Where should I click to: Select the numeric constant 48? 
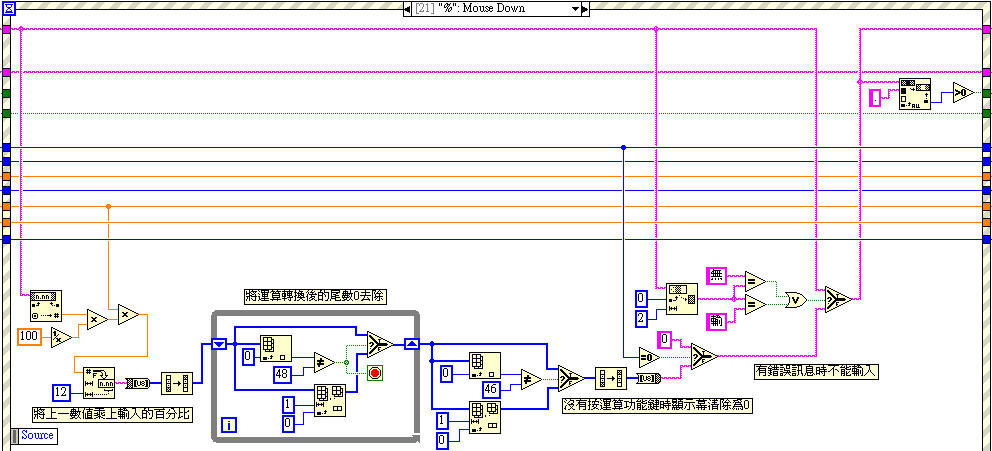pos(282,374)
